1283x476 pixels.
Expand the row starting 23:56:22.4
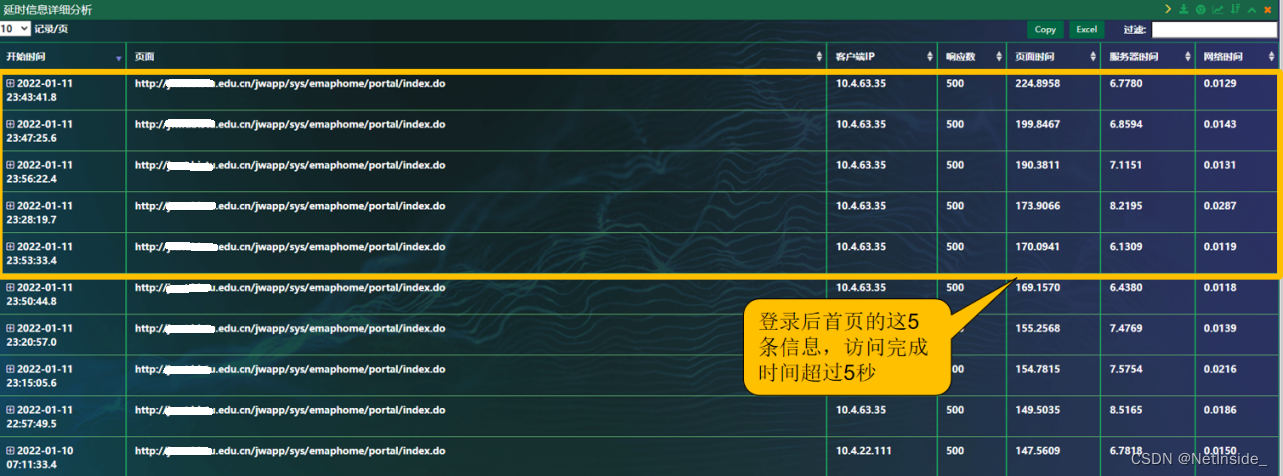pyautogui.click(x=10, y=165)
